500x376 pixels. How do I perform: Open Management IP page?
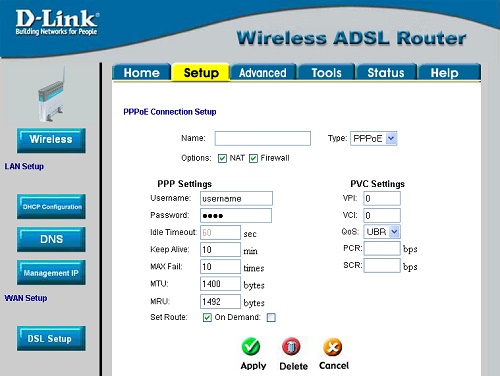coord(51,272)
